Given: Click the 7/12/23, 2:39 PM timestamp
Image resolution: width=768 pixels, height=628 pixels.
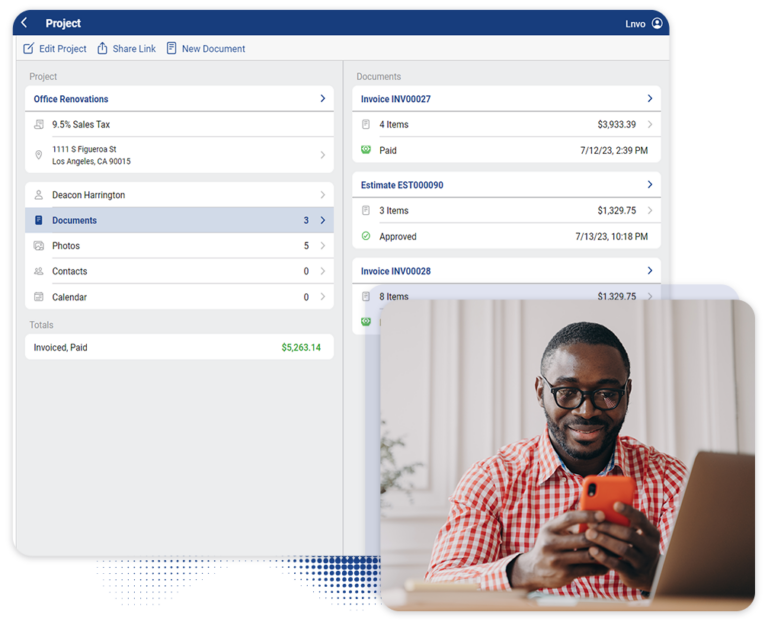Looking at the screenshot, I should point(614,150).
